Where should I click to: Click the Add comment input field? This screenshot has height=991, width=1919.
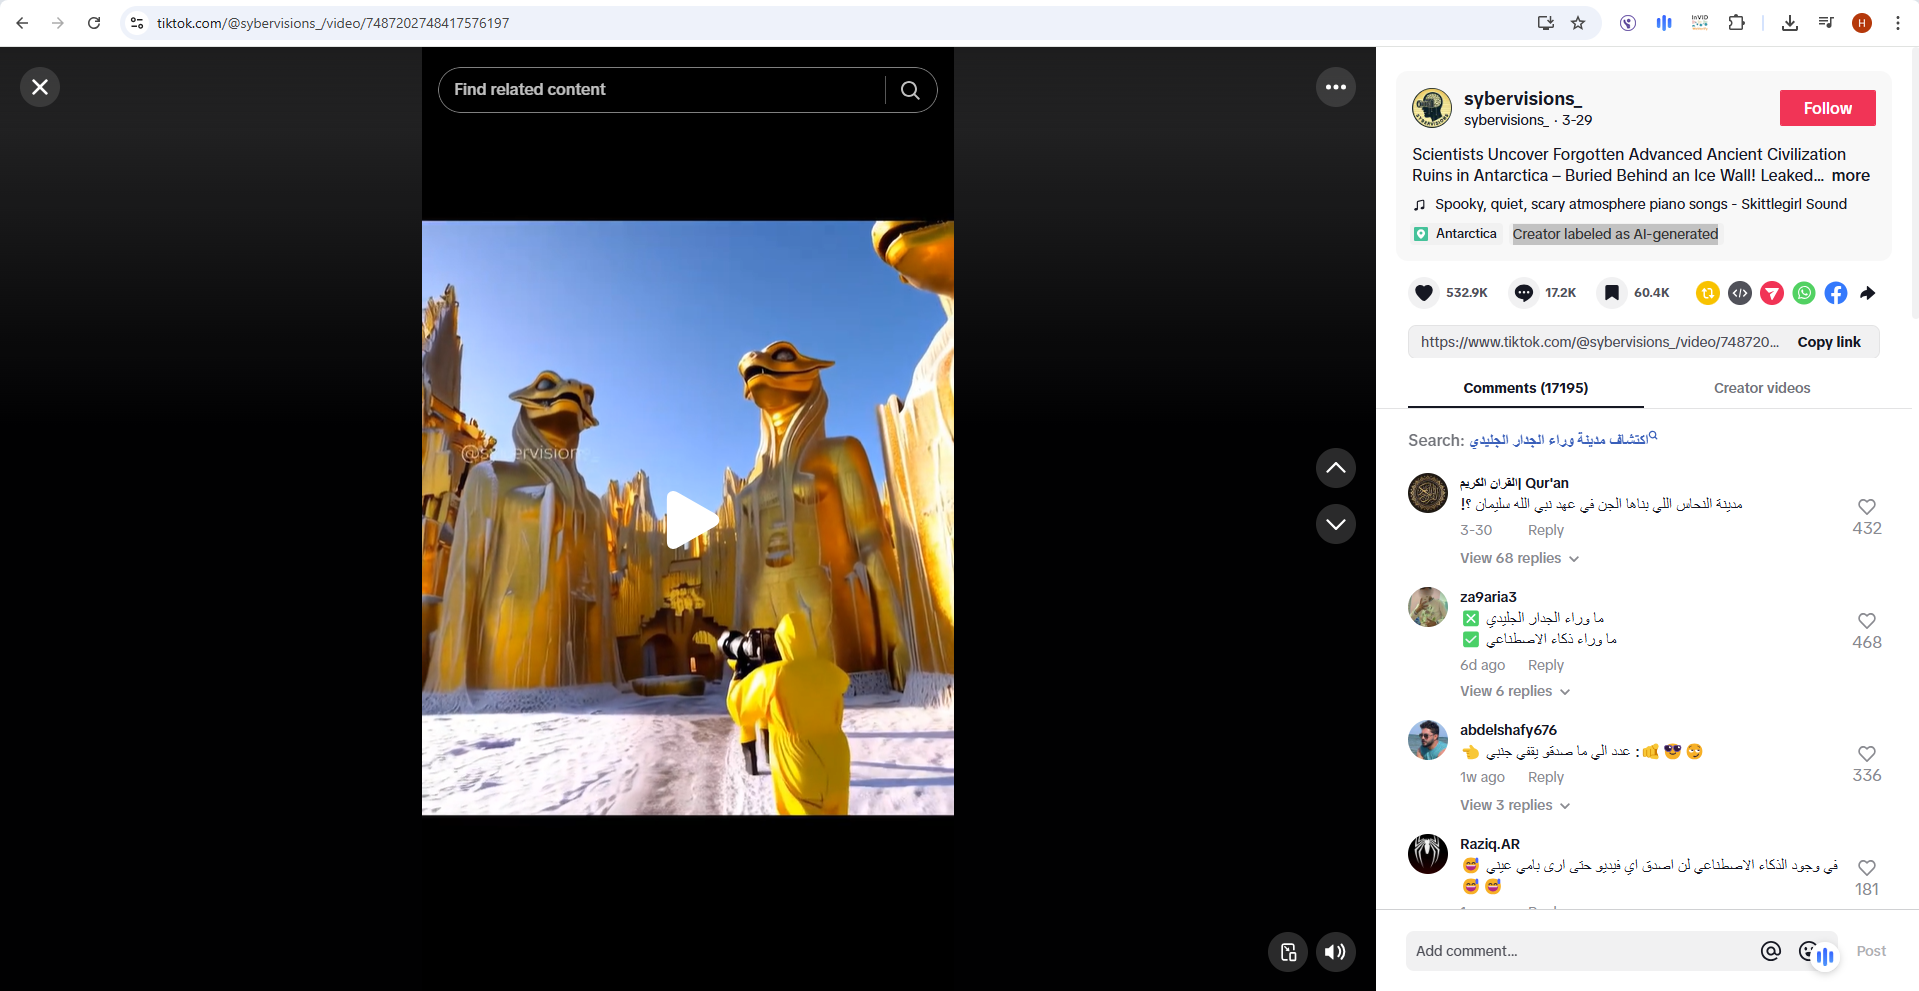(1580, 951)
